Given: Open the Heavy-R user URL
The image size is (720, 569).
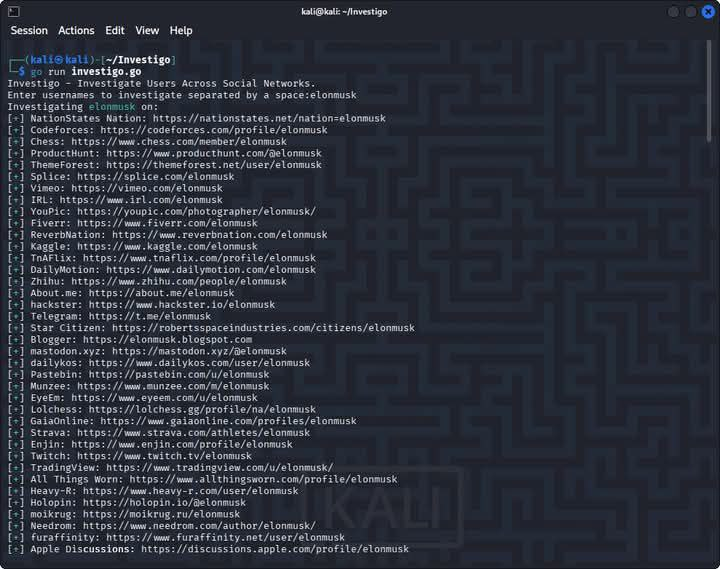Looking at the screenshot, I should pyautogui.click(x=191, y=491).
